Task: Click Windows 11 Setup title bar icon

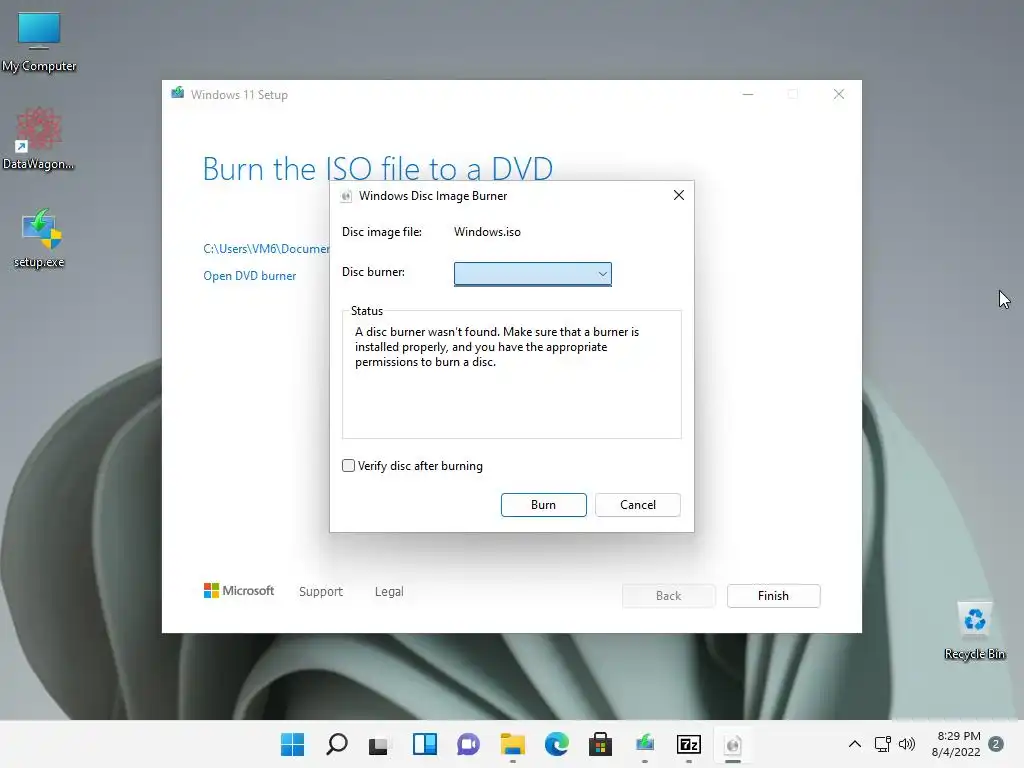Action: pos(178,93)
